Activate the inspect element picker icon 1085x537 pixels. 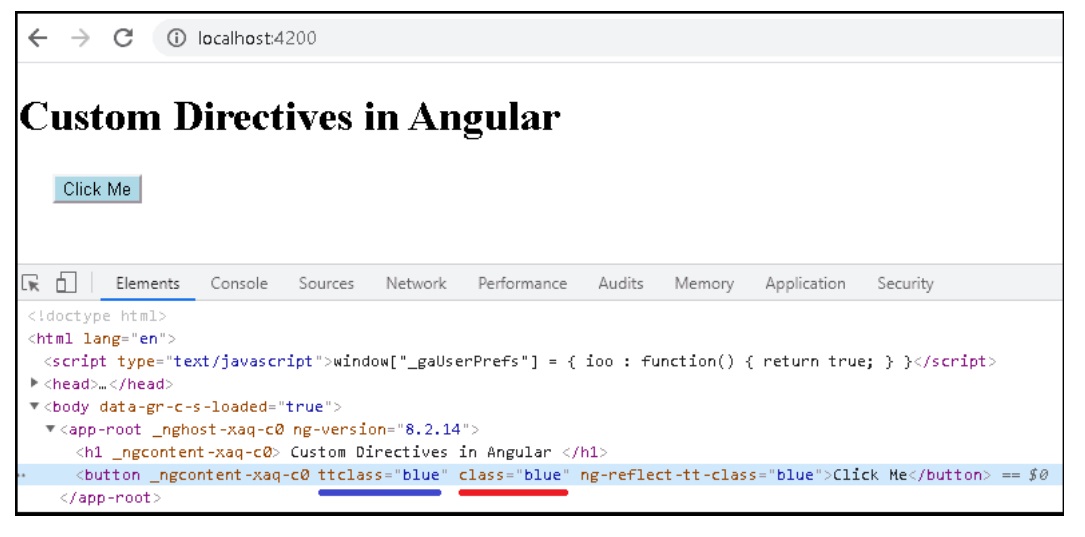(32, 284)
